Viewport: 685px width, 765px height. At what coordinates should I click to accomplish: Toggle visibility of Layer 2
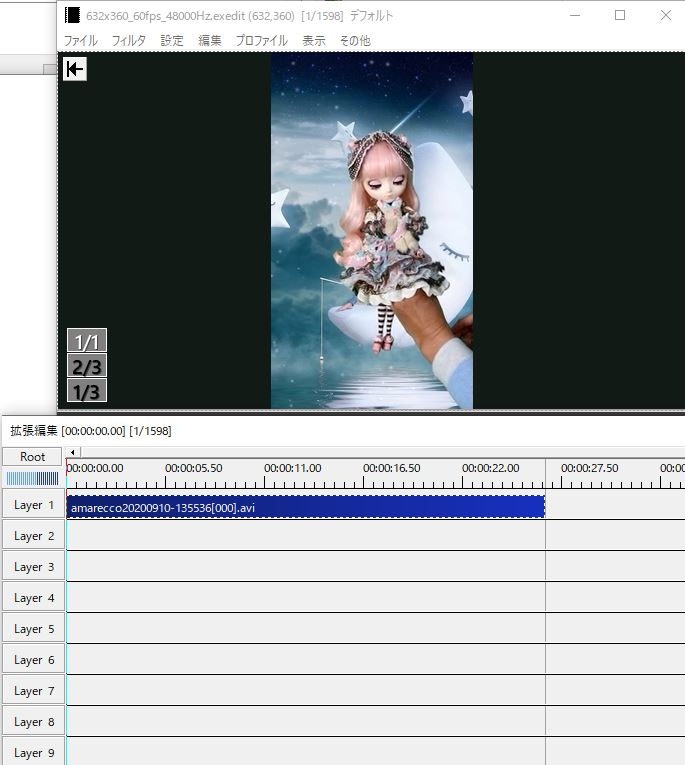coord(34,536)
